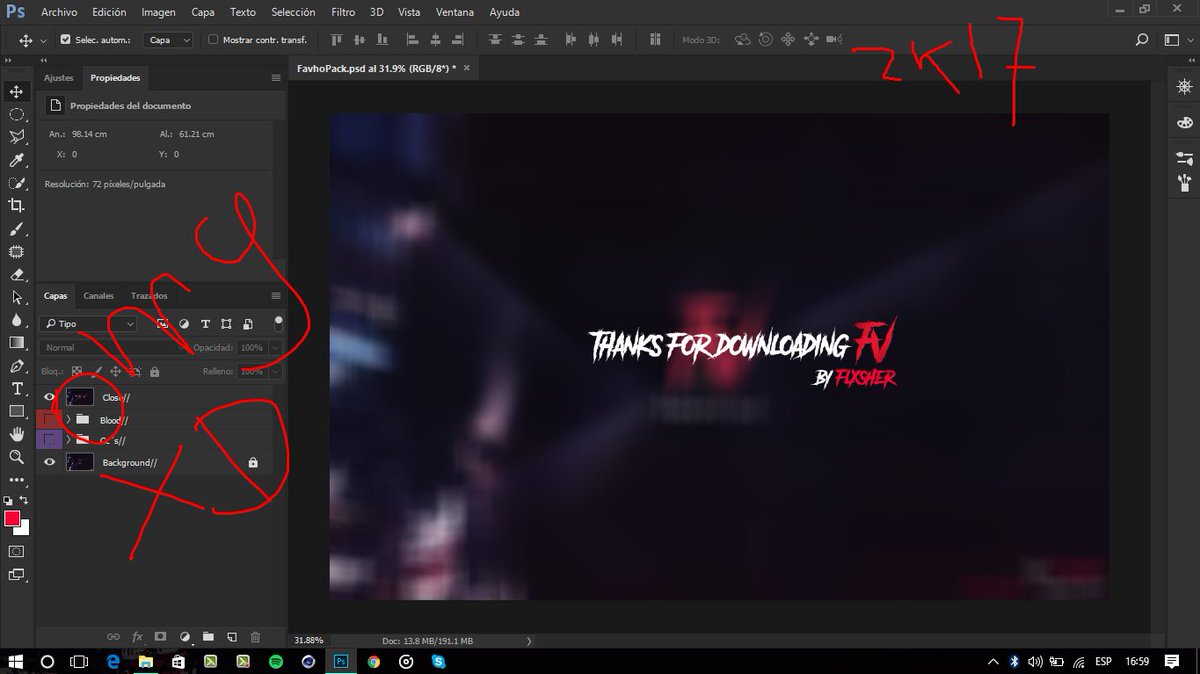Image resolution: width=1200 pixels, height=674 pixels.
Task: Select the Brush tool
Action: 17,229
